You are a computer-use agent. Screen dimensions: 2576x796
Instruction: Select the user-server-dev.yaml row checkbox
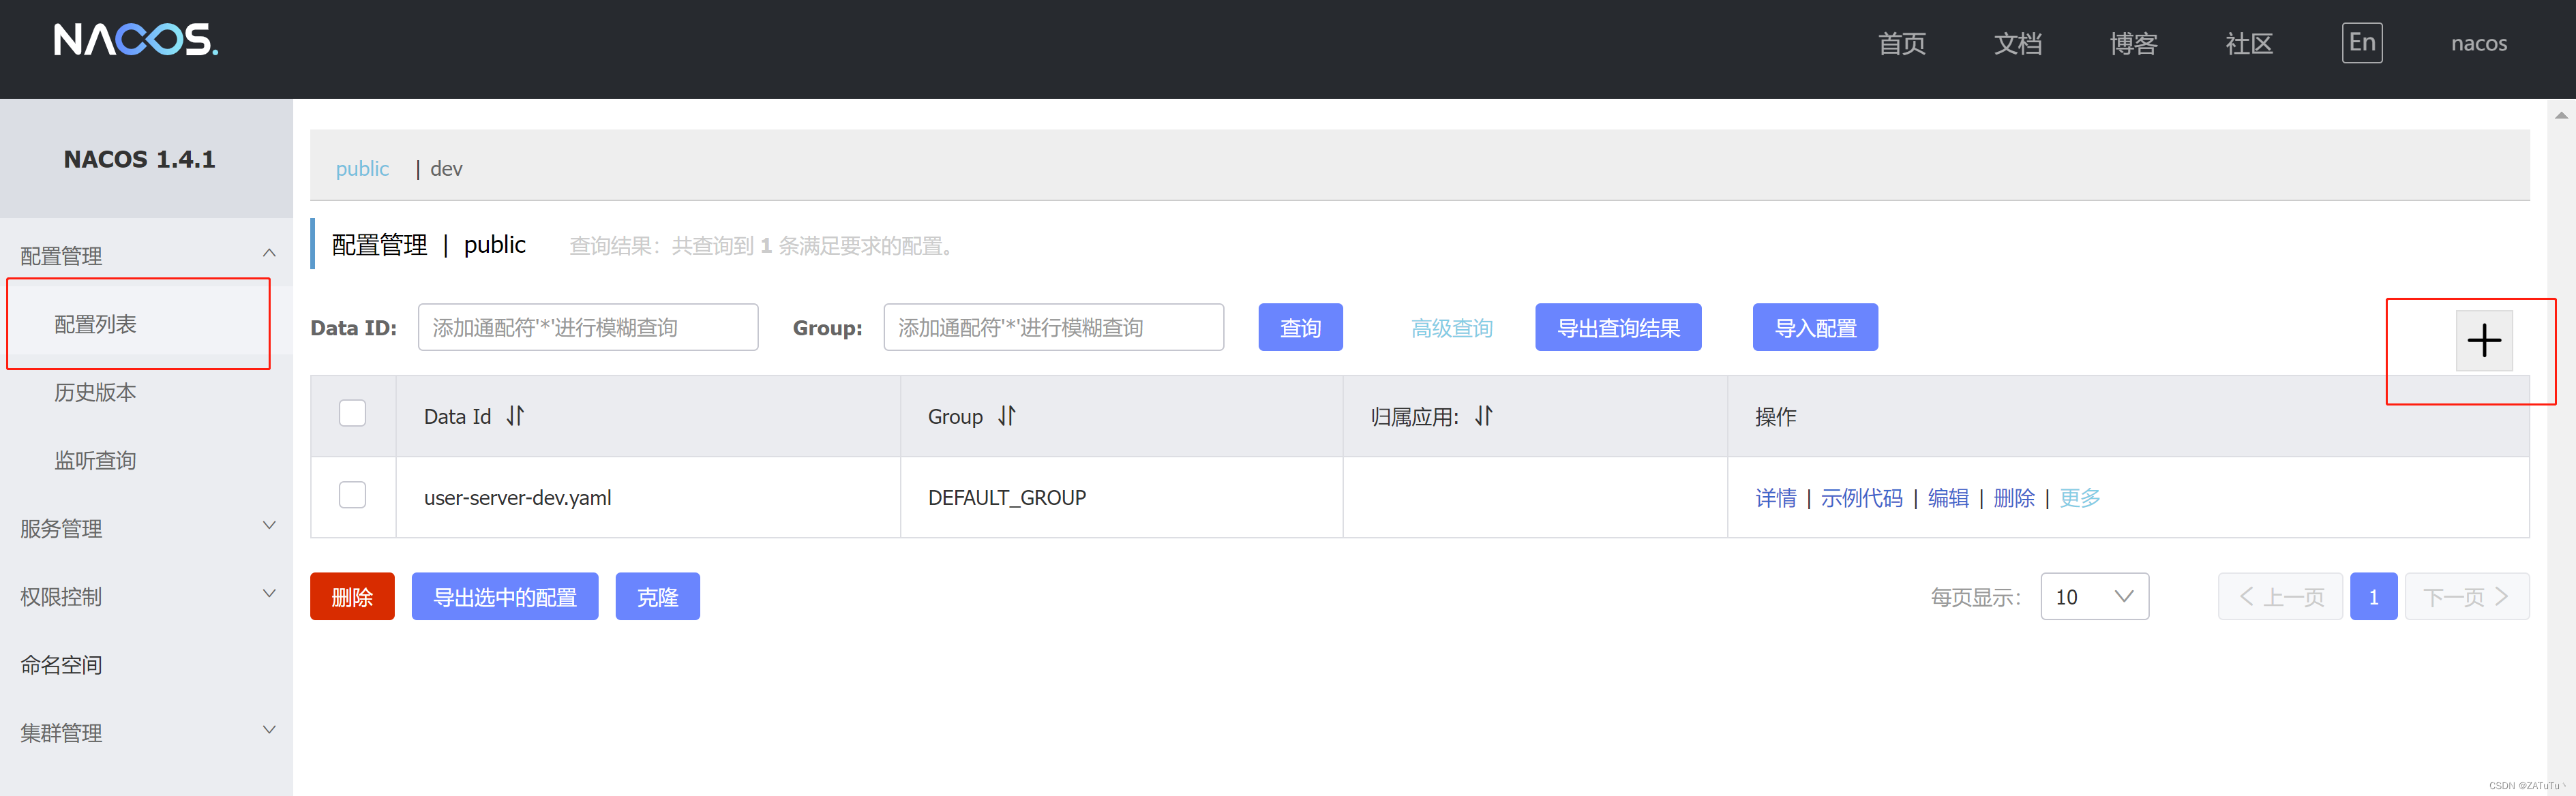click(352, 495)
